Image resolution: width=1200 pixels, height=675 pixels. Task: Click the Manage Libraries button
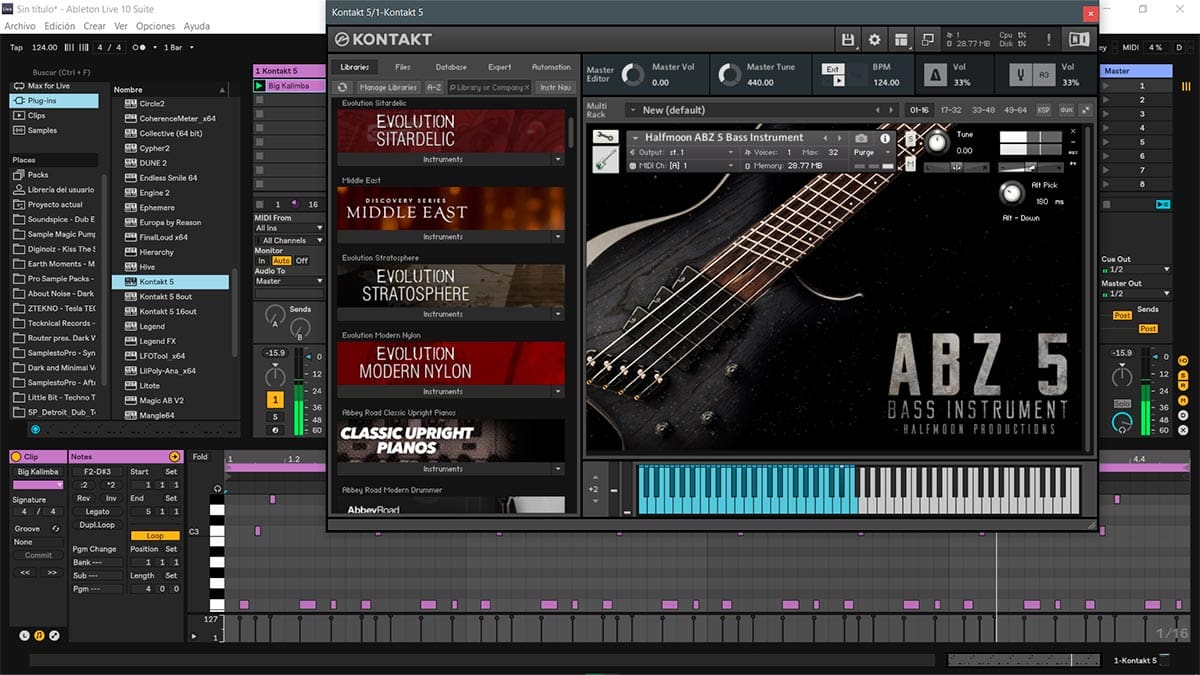tap(388, 87)
